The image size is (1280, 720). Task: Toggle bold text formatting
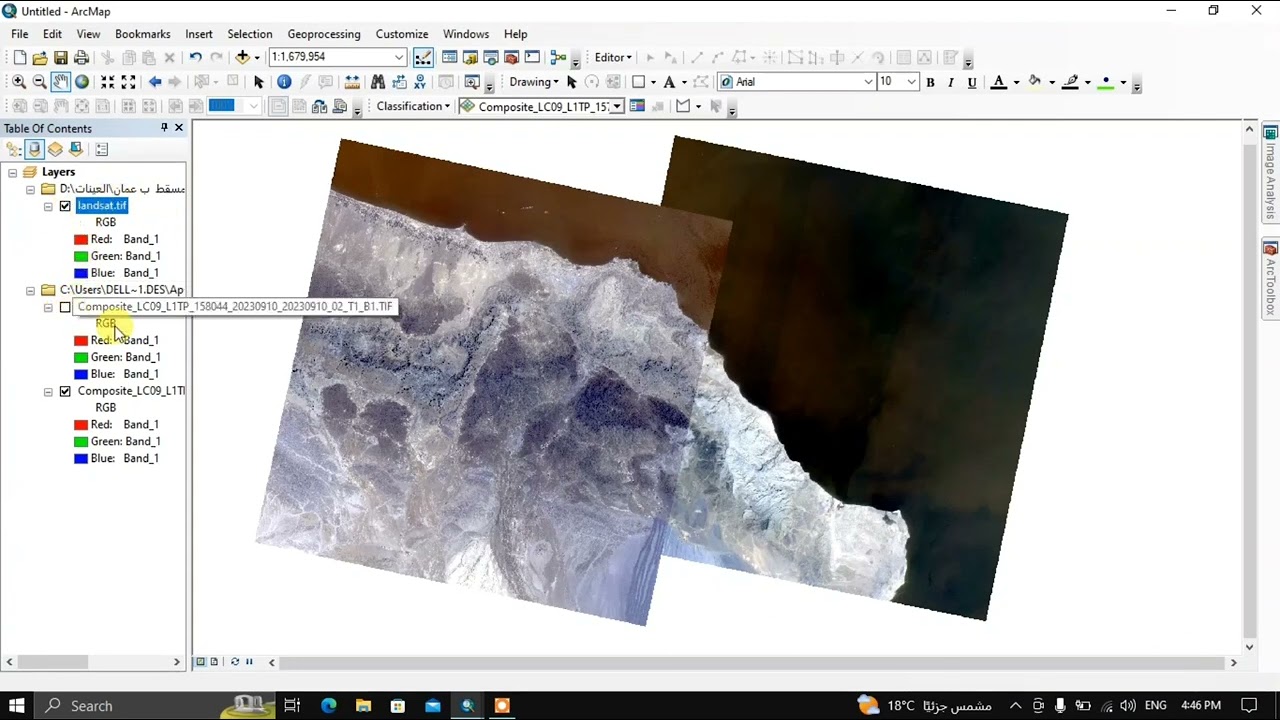(x=930, y=82)
